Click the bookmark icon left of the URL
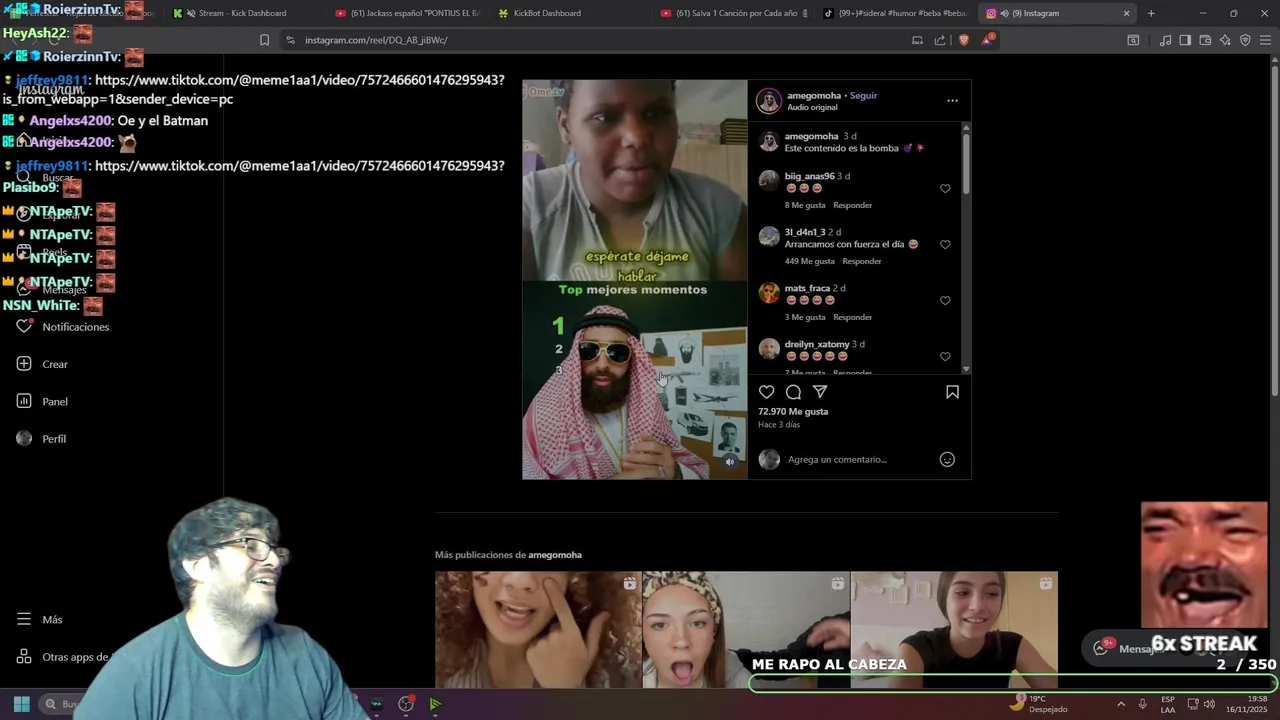Image resolution: width=1280 pixels, height=720 pixels. pyautogui.click(x=264, y=40)
